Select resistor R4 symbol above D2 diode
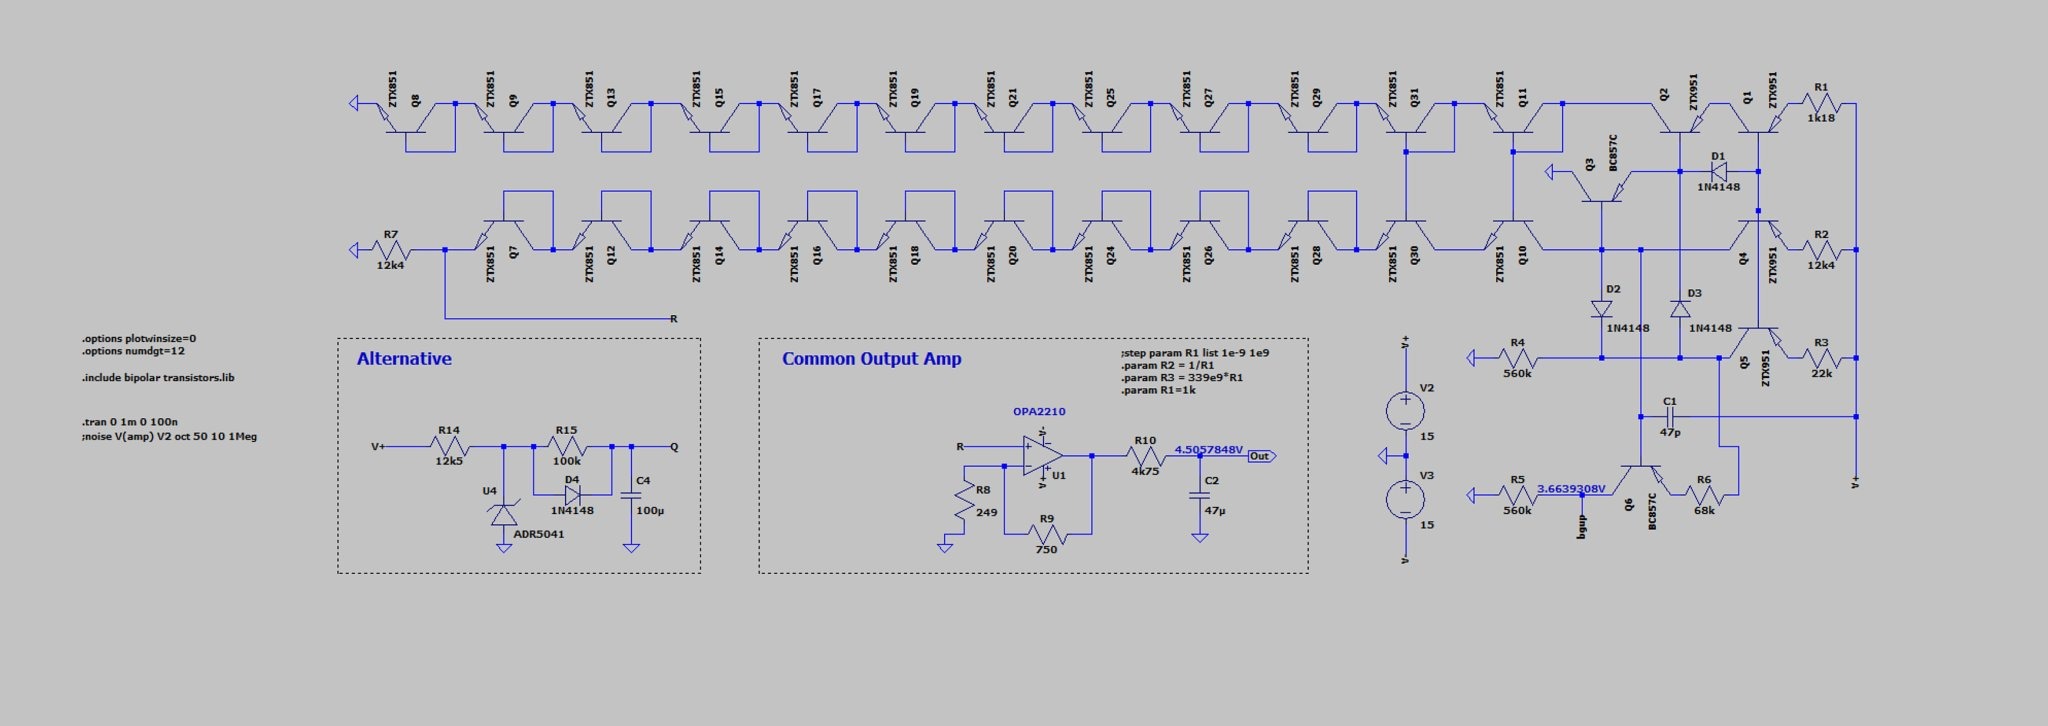The width and height of the screenshot is (2048, 726). pyautogui.click(x=1517, y=358)
